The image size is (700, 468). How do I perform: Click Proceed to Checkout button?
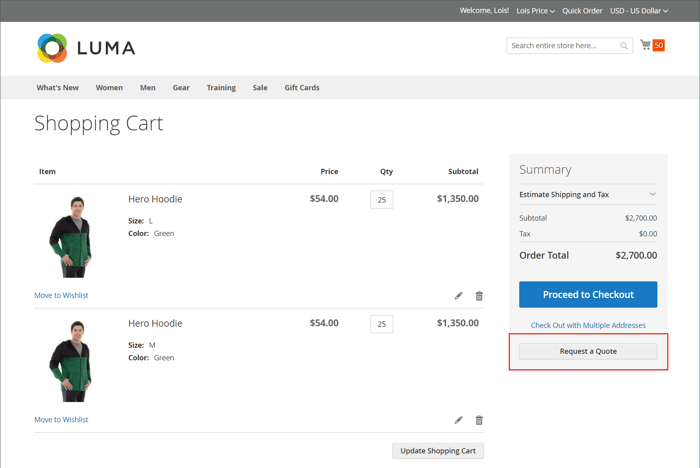click(588, 295)
